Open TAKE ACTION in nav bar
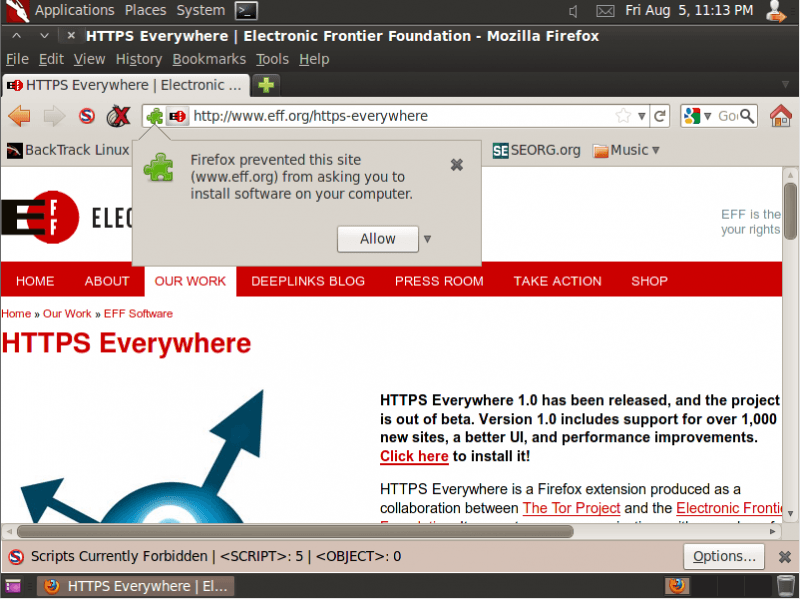The width and height of the screenshot is (800, 600). pos(558,281)
